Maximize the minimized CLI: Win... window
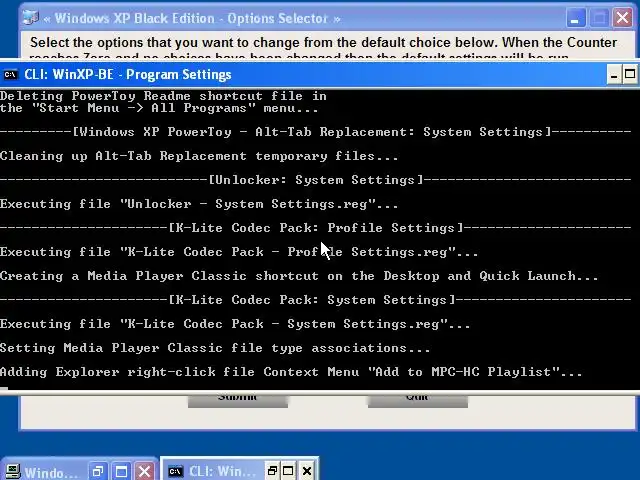640x480 pixels. point(288,471)
